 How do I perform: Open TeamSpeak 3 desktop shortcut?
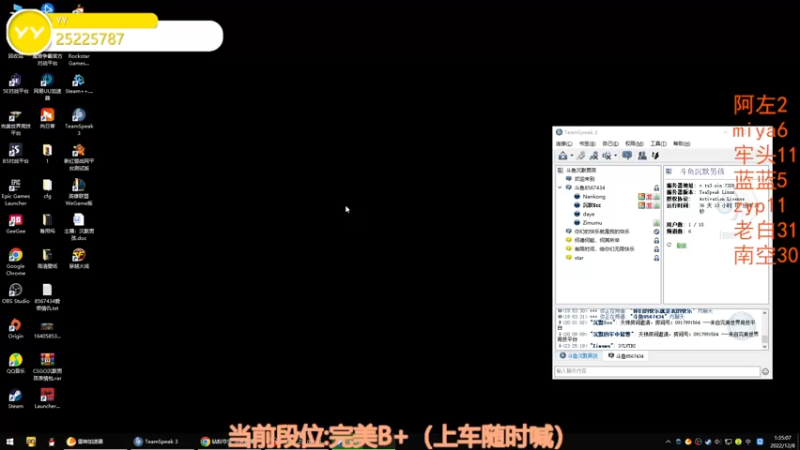pyautogui.click(x=79, y=122)
